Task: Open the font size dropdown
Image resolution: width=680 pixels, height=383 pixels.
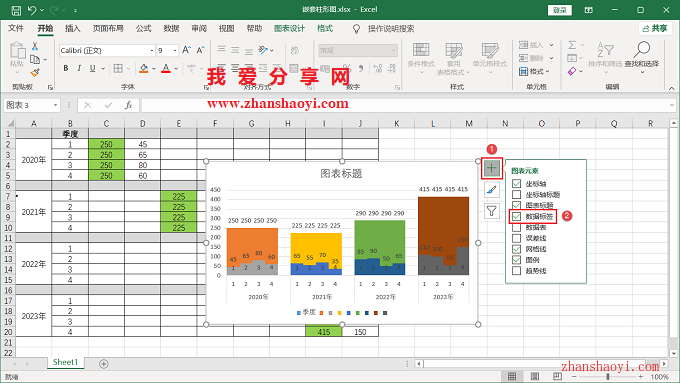Action: (x=175, y=51)
